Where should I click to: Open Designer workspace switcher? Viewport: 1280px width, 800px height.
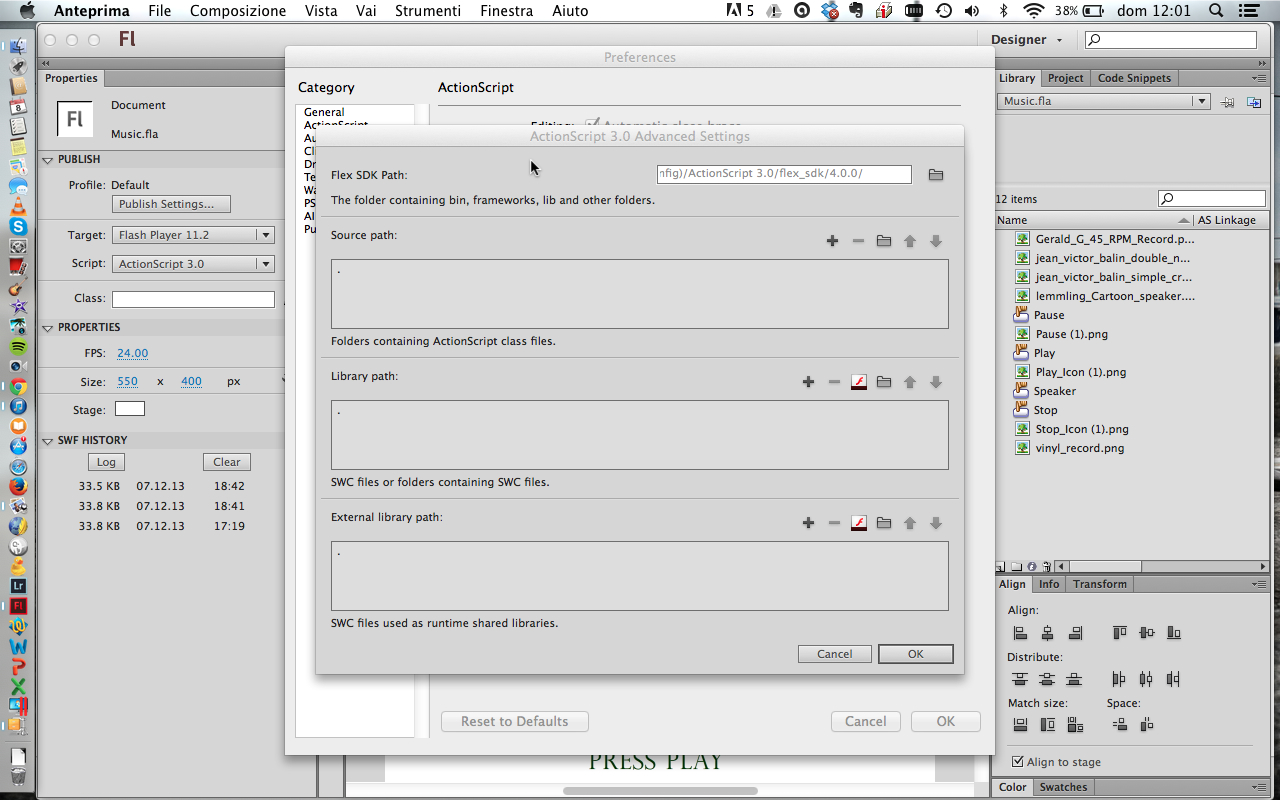[x=1026, y=40]
